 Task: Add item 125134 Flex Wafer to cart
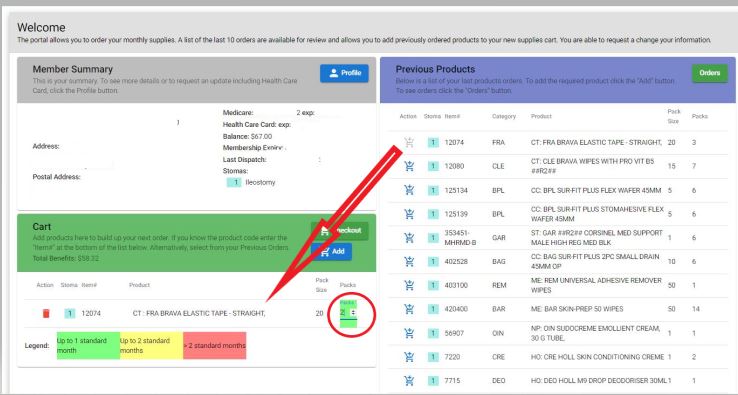pos(409,190)
